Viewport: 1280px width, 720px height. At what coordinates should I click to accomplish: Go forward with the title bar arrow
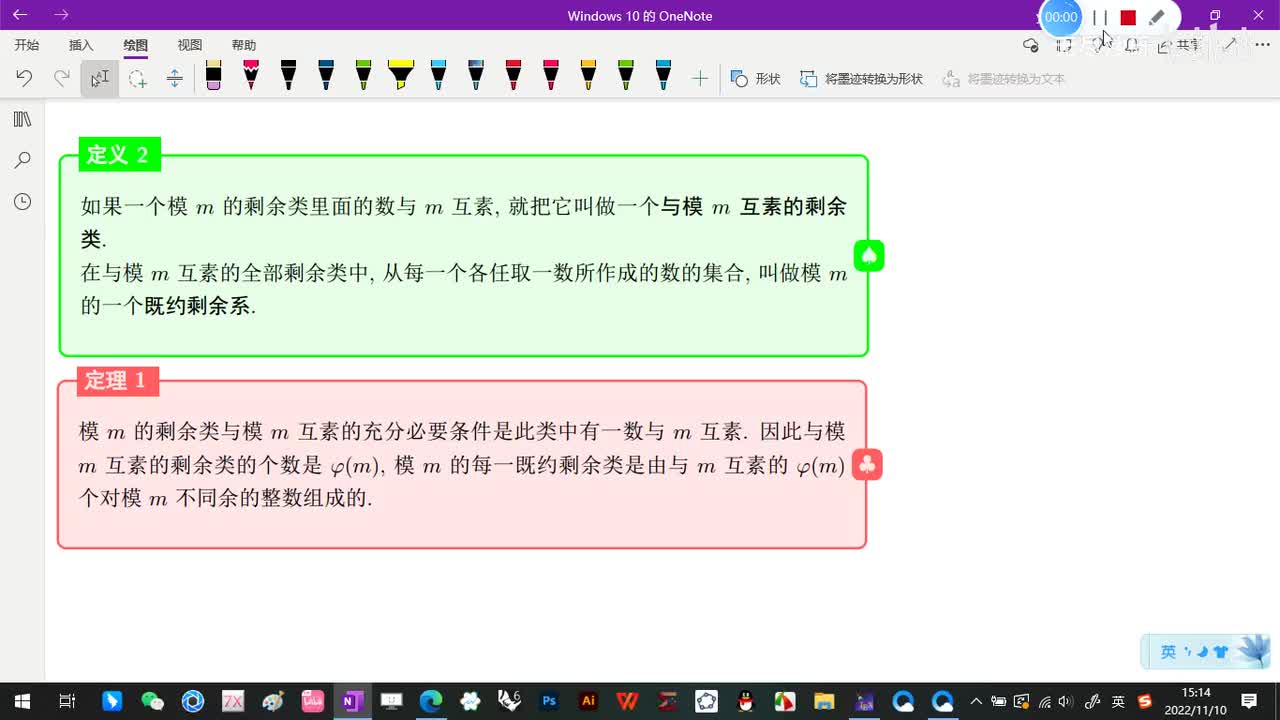[61, 15]
